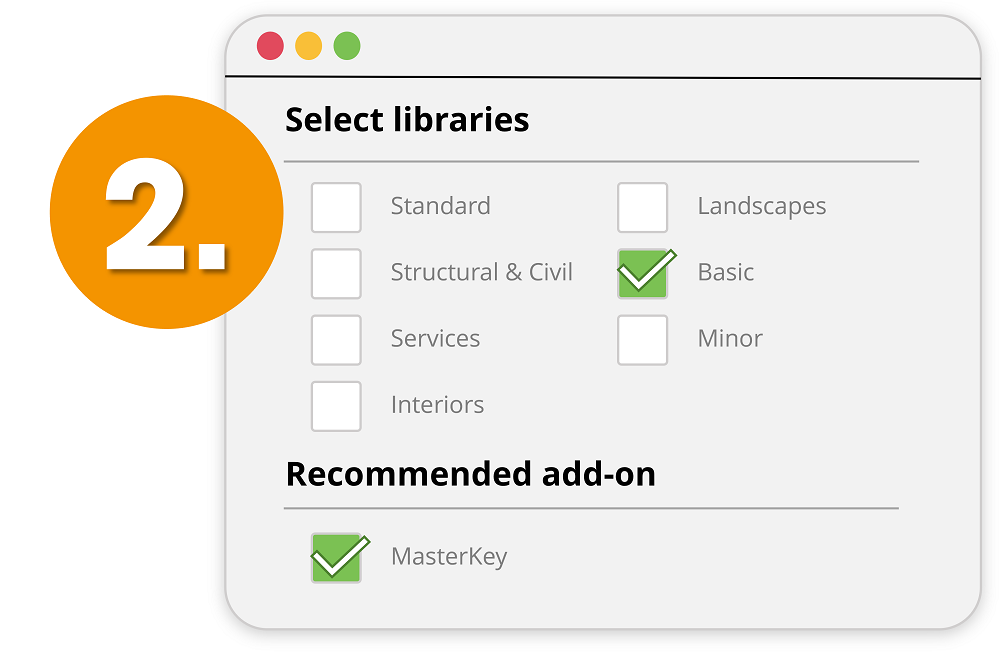The height and width of the screenshot is (652, 1000).
Task: Enable the Minor library checkbox
Action: pyautogui.click(x=642, y=340)
